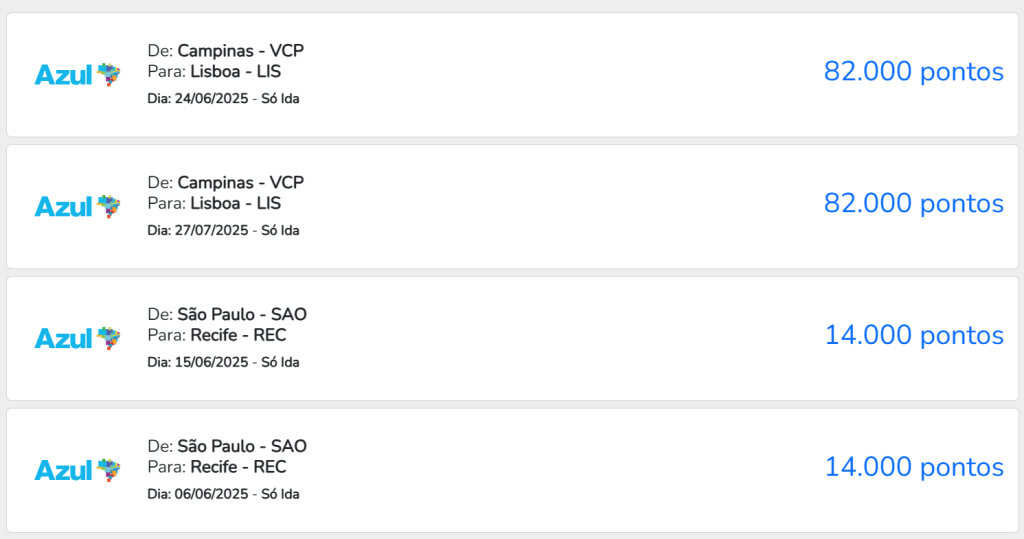Screen dimensions: 1024x539
Task: Click Azul logo on the 24/06/2025 flight card
Action: (77, 75)
